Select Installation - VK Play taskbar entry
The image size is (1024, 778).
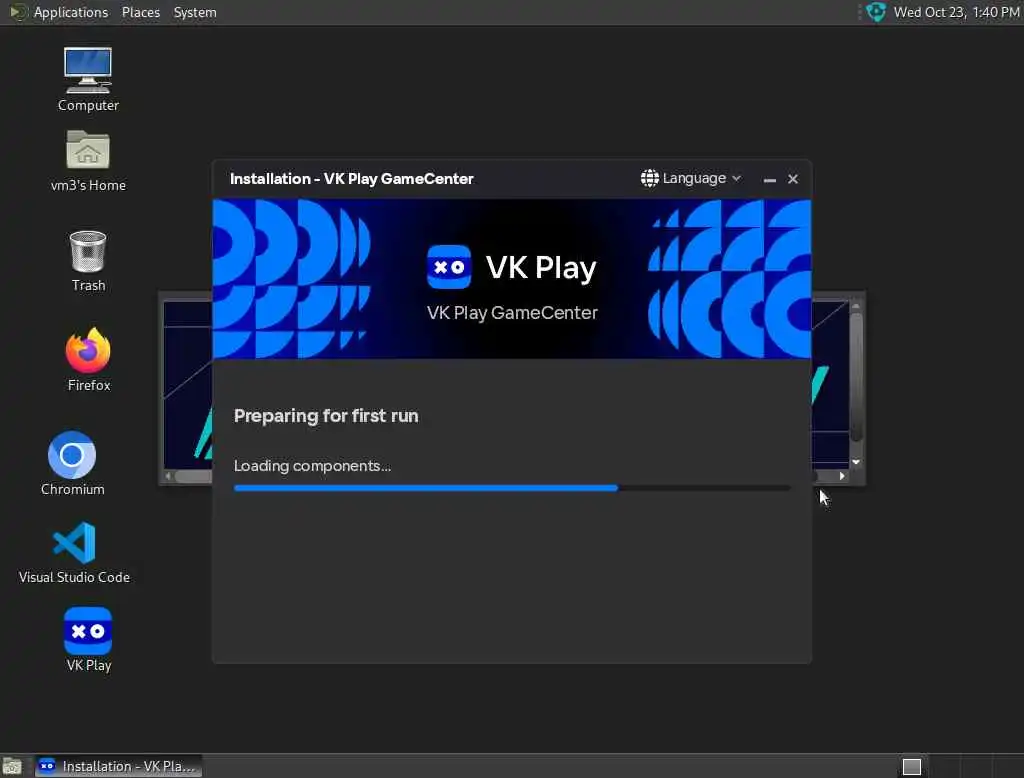pos(118,766)
